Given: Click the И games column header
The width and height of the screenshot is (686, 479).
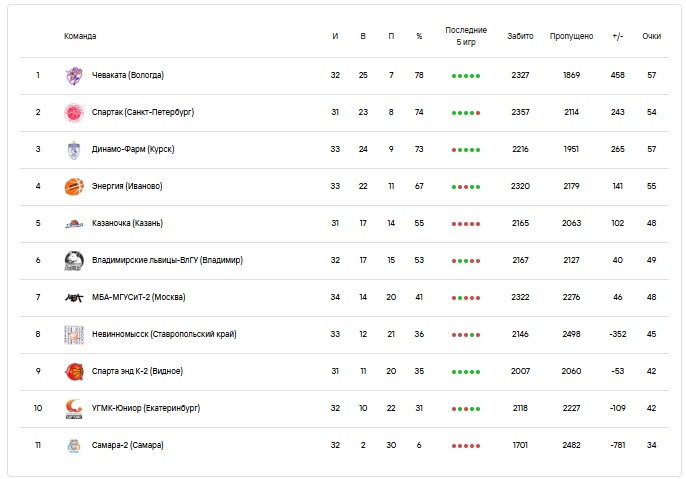Looking at the screenshot, I should coord(335,36).
